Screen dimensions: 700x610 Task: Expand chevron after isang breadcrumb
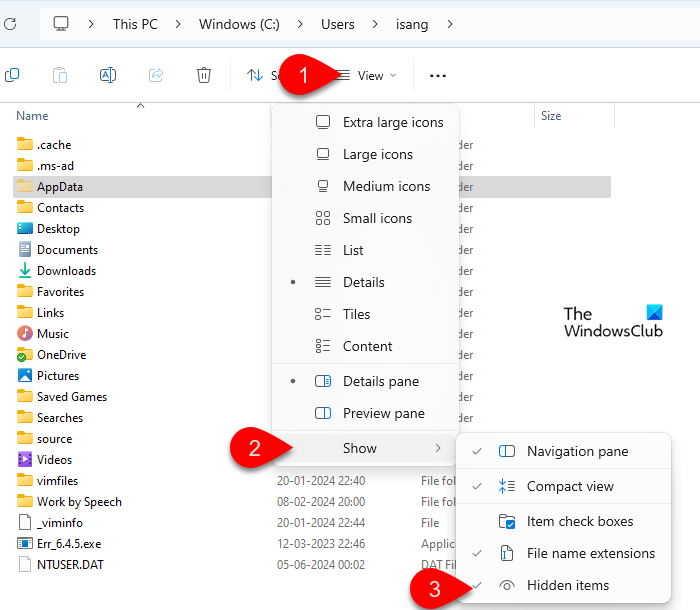pos(450,24)
